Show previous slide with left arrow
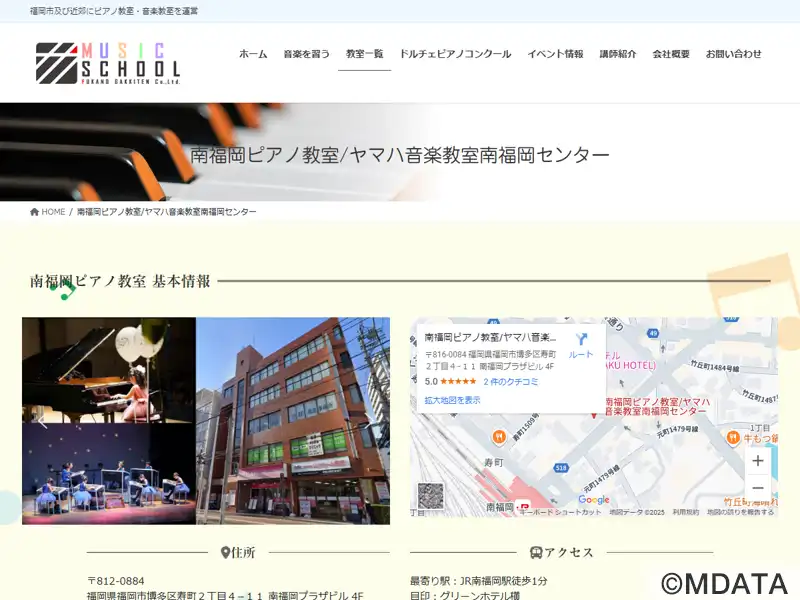The height and width of the screenshot is (600, 800). 43,421
